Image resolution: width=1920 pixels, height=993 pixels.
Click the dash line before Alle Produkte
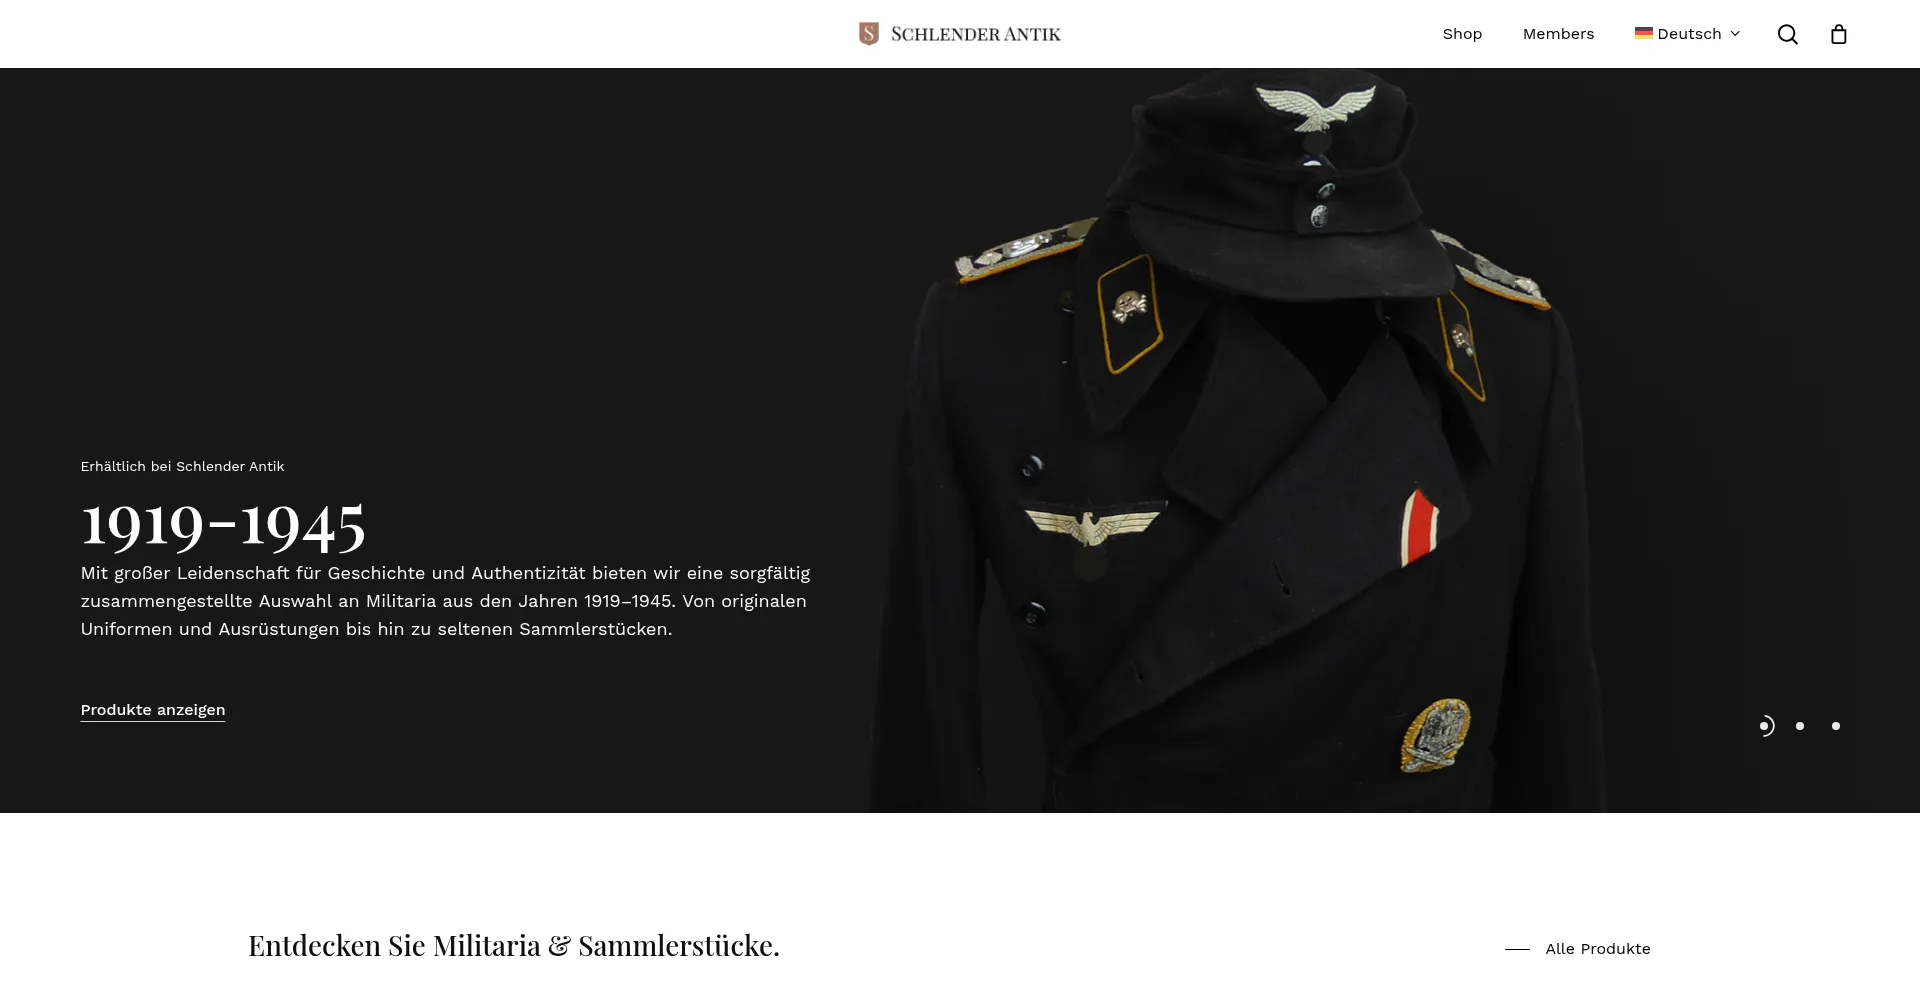[x=1517, y=949]
